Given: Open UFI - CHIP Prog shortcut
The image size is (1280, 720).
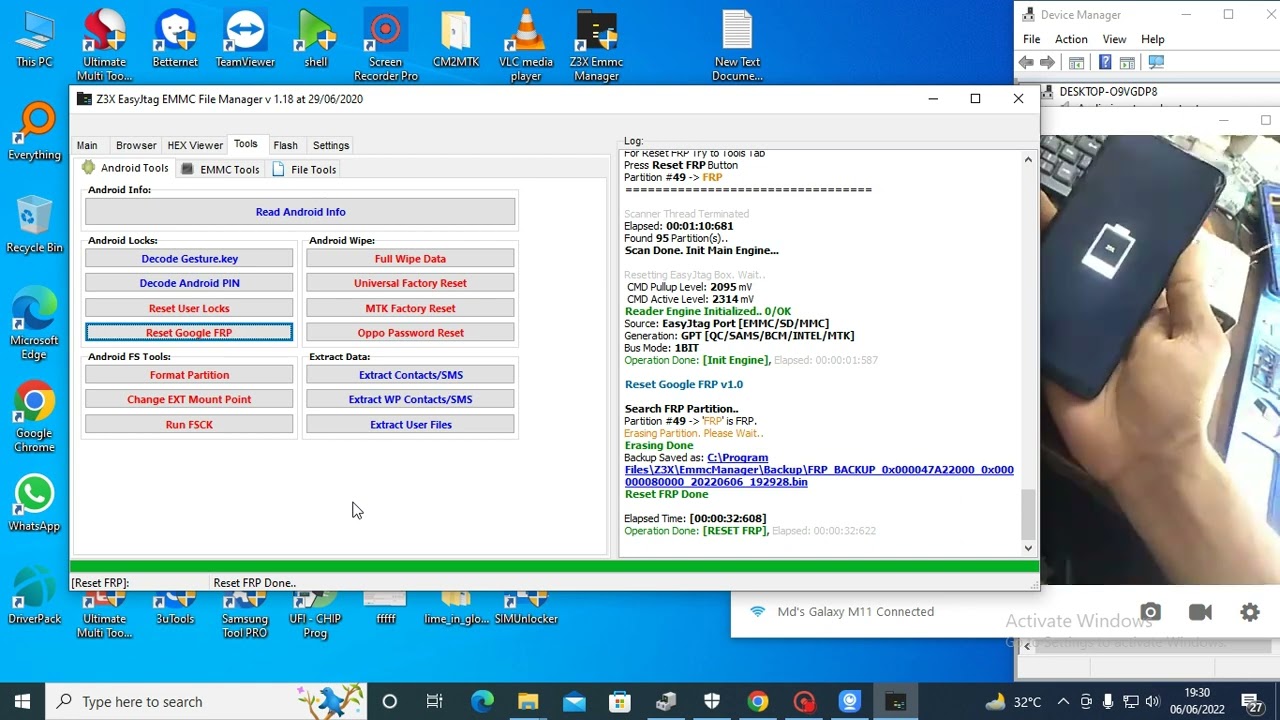Looking at the screenshot, I should point(315,614).
